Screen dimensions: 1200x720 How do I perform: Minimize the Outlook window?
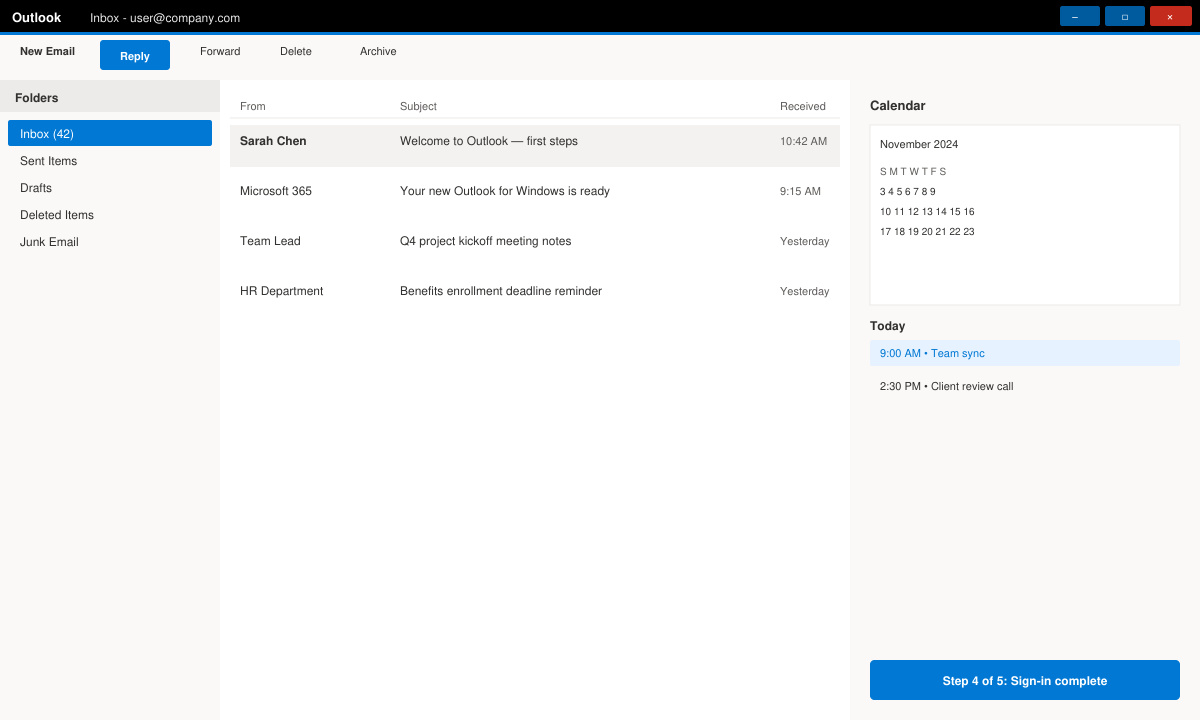[x=1080, y=16]
